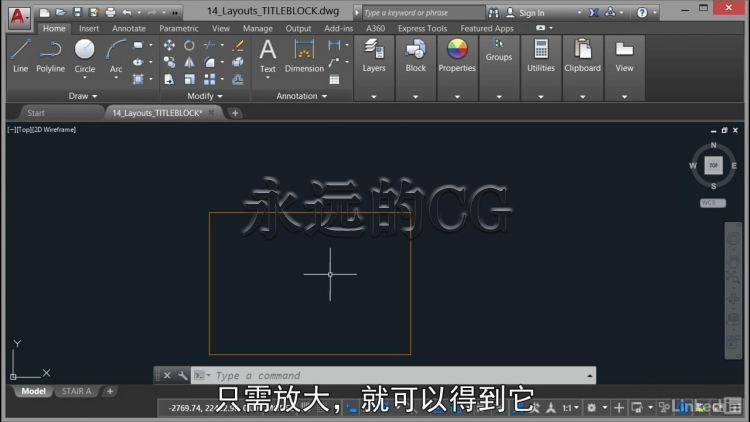Viewport: 750px width, 422px height.
Task: Switch to the Manage ribbon tab
Action: [x=257, y=29]
